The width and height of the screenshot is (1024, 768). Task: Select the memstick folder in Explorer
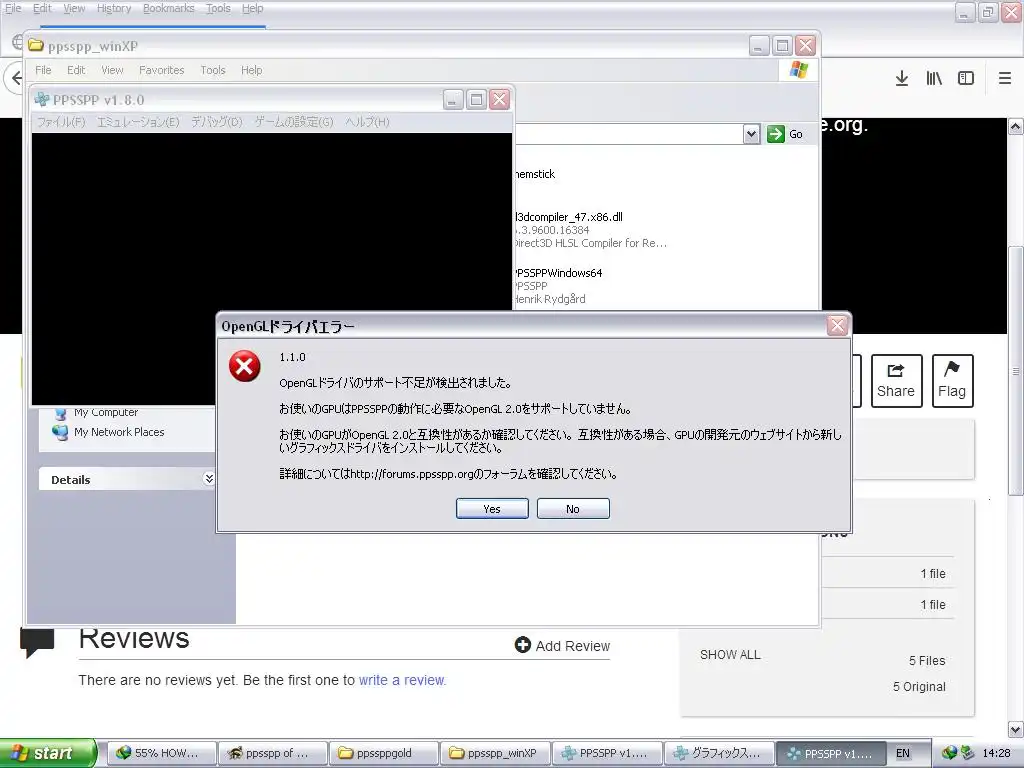coord(535,174)
